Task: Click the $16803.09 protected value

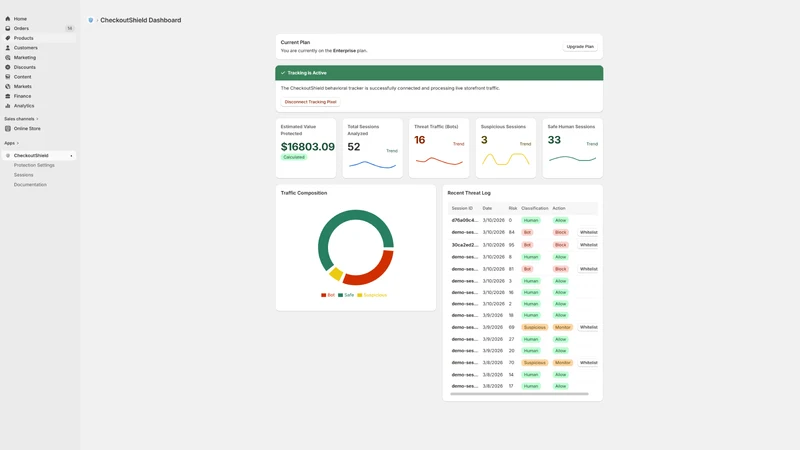Action: tap(308, 147)
